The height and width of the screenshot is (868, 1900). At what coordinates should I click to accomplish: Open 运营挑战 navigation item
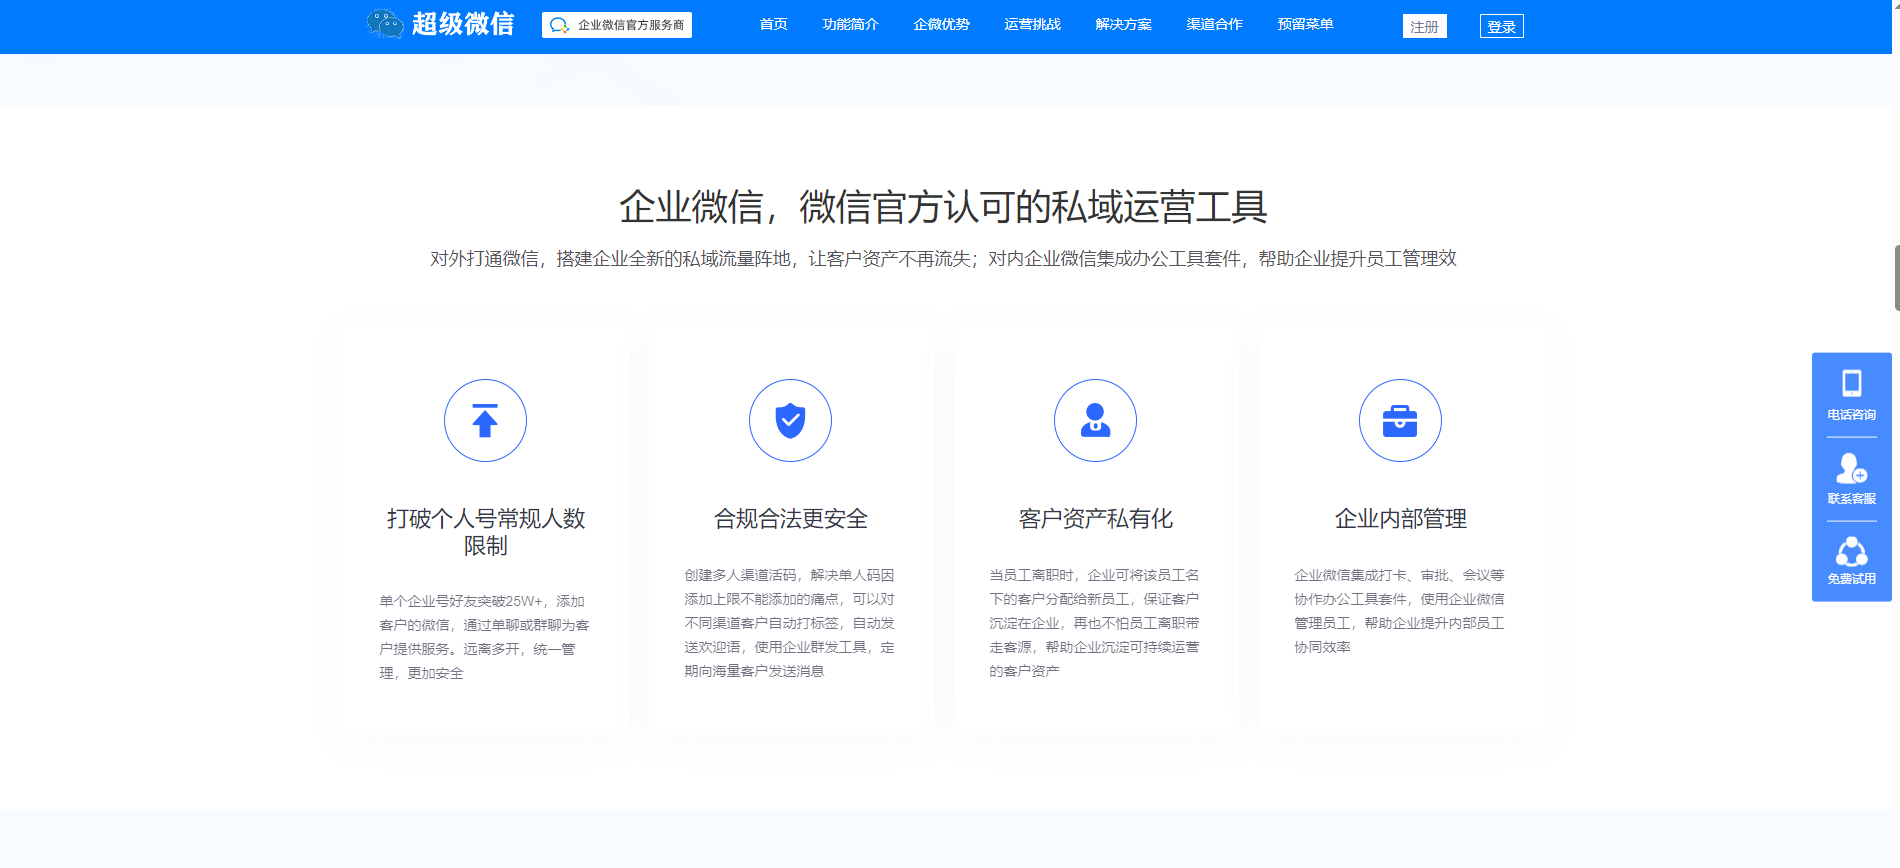tap(1032, 25)
